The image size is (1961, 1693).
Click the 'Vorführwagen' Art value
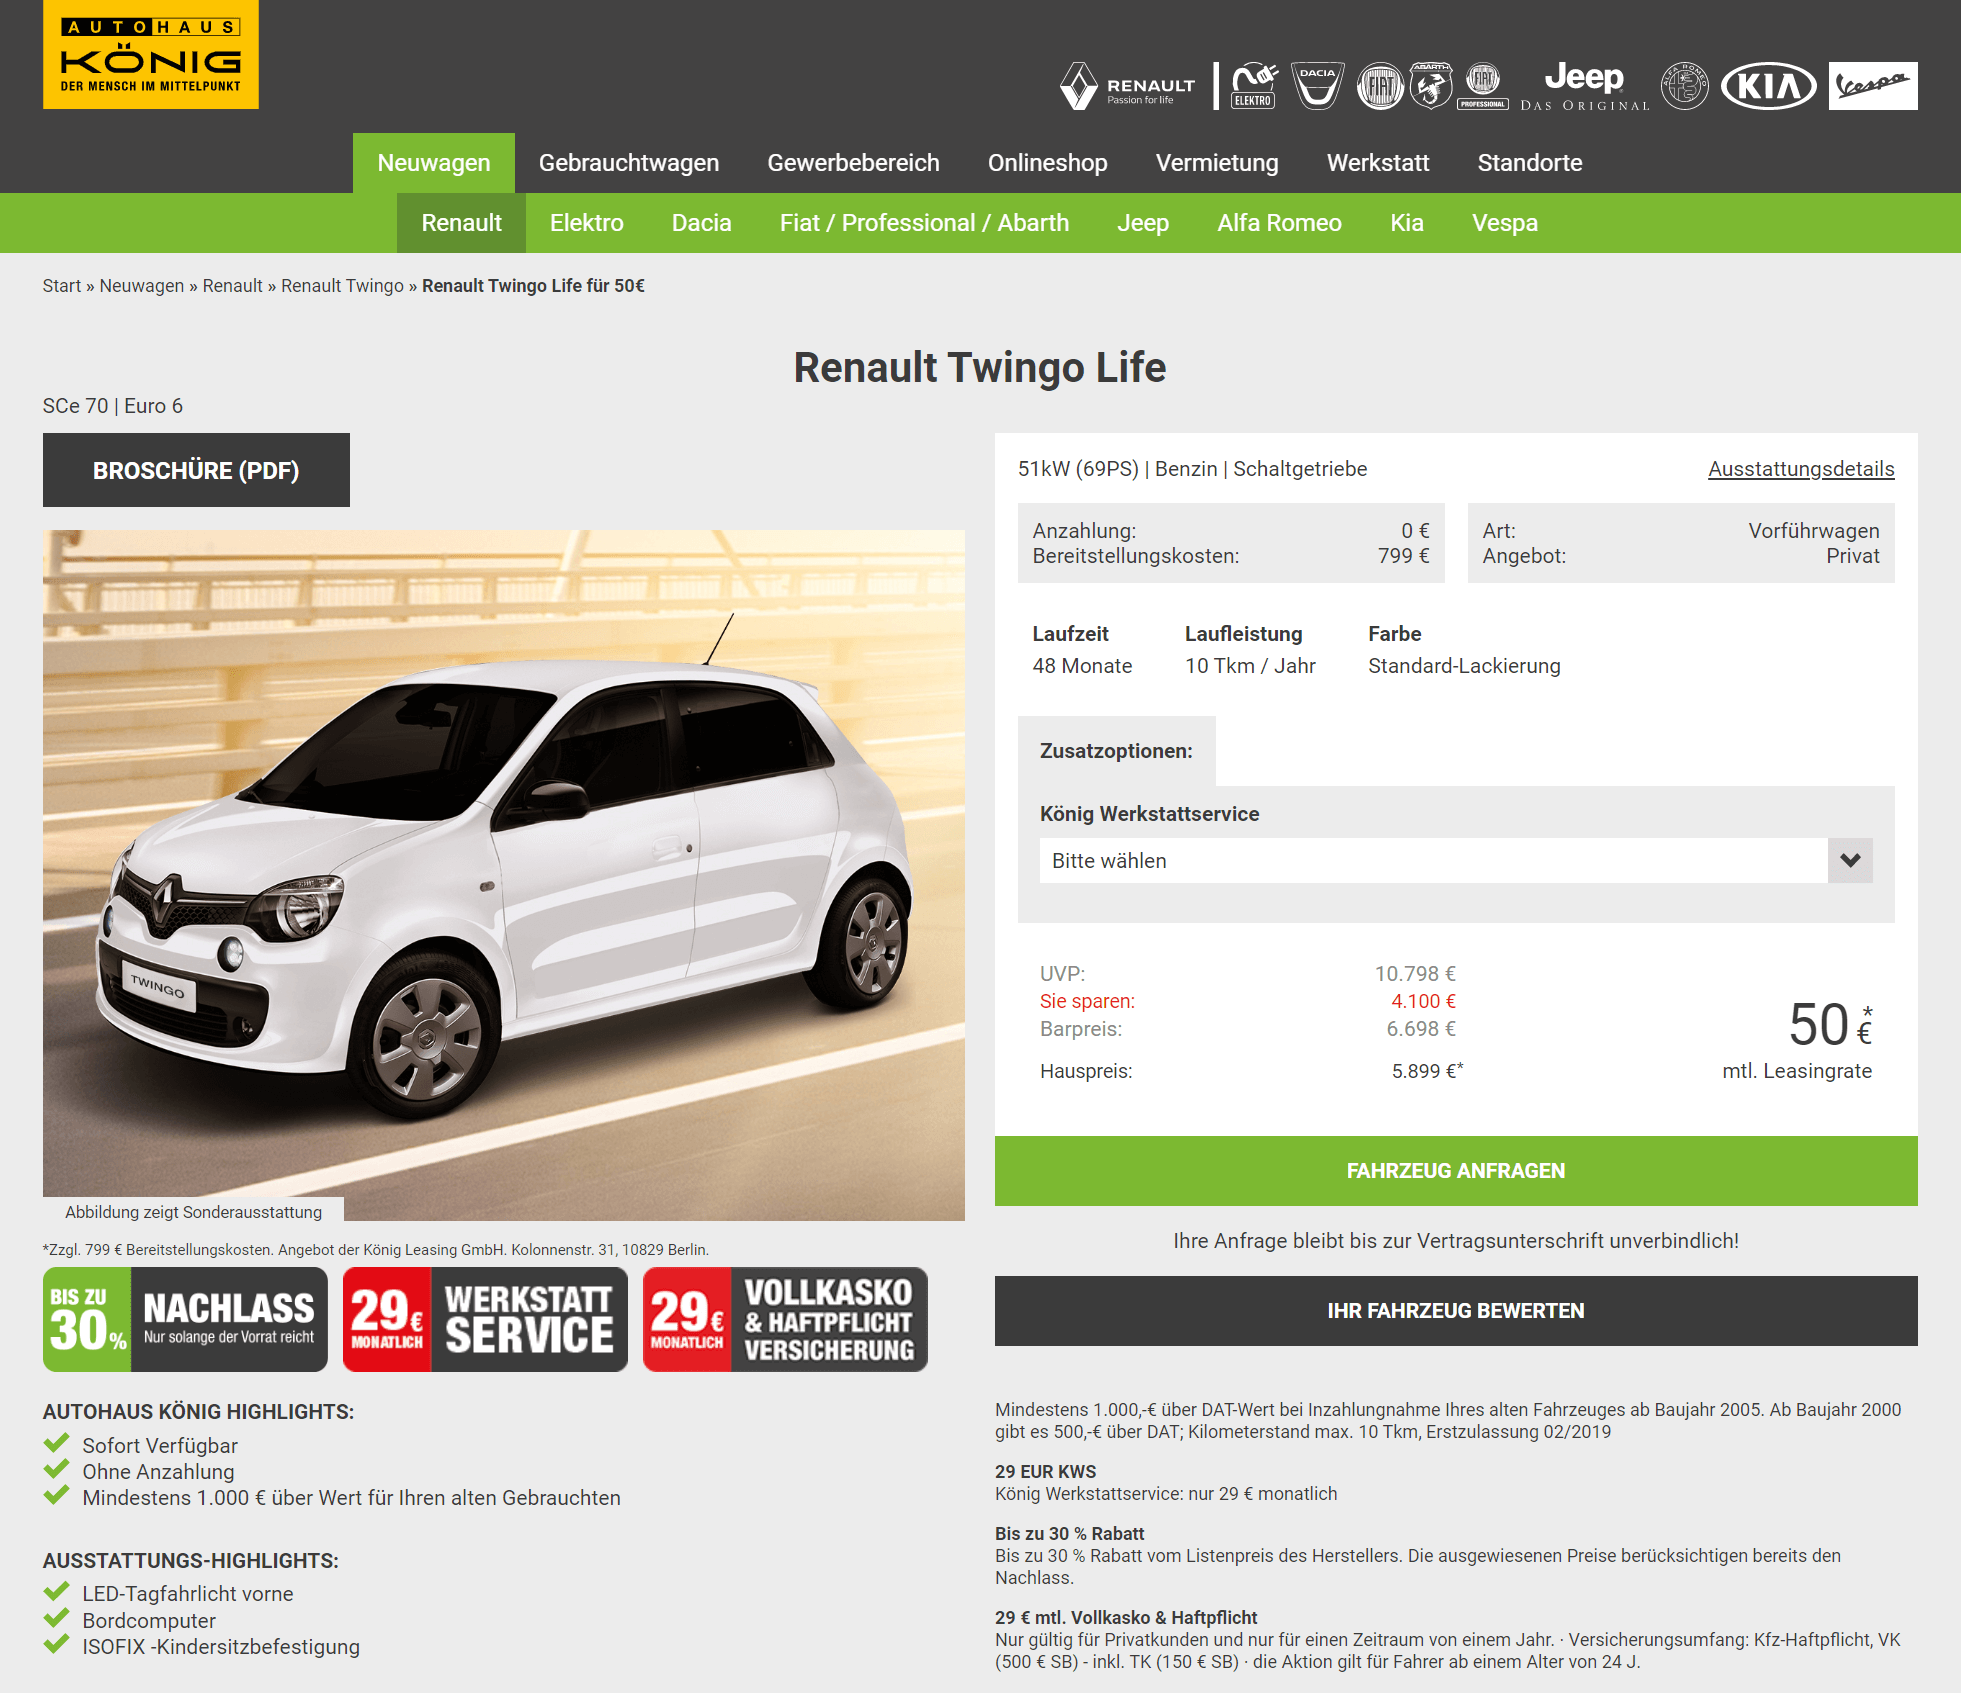tap(1814, 531)
